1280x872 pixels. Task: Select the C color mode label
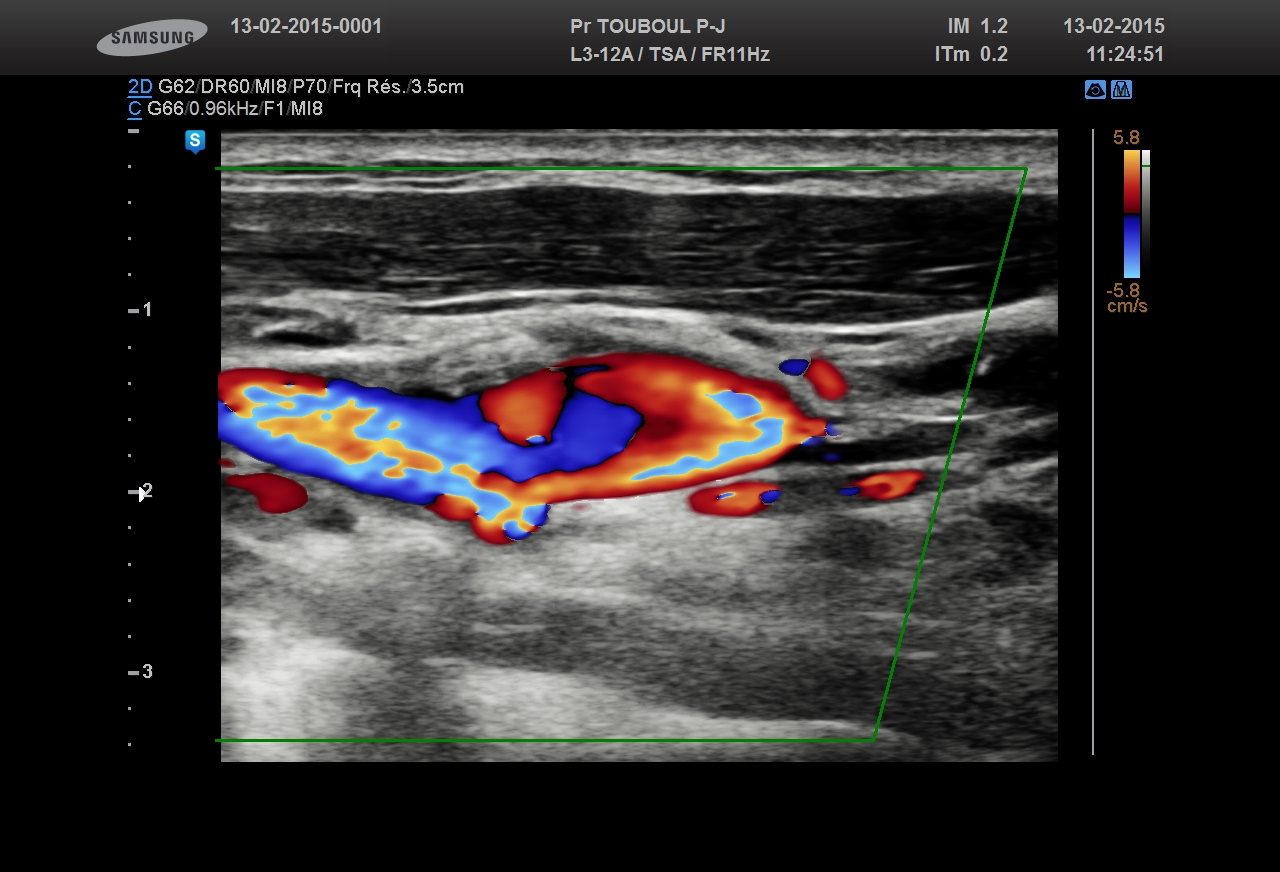tap(135, 109)
